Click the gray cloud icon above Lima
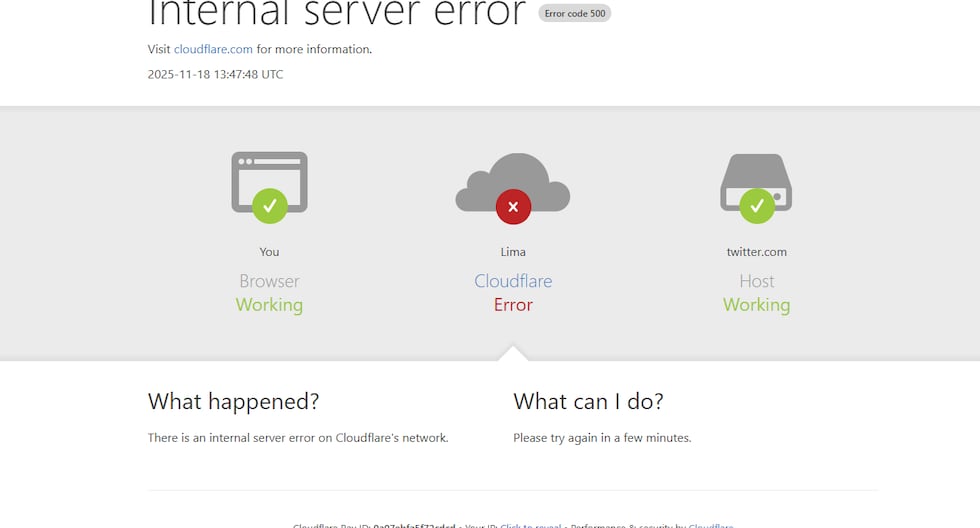 click(512, 182)
